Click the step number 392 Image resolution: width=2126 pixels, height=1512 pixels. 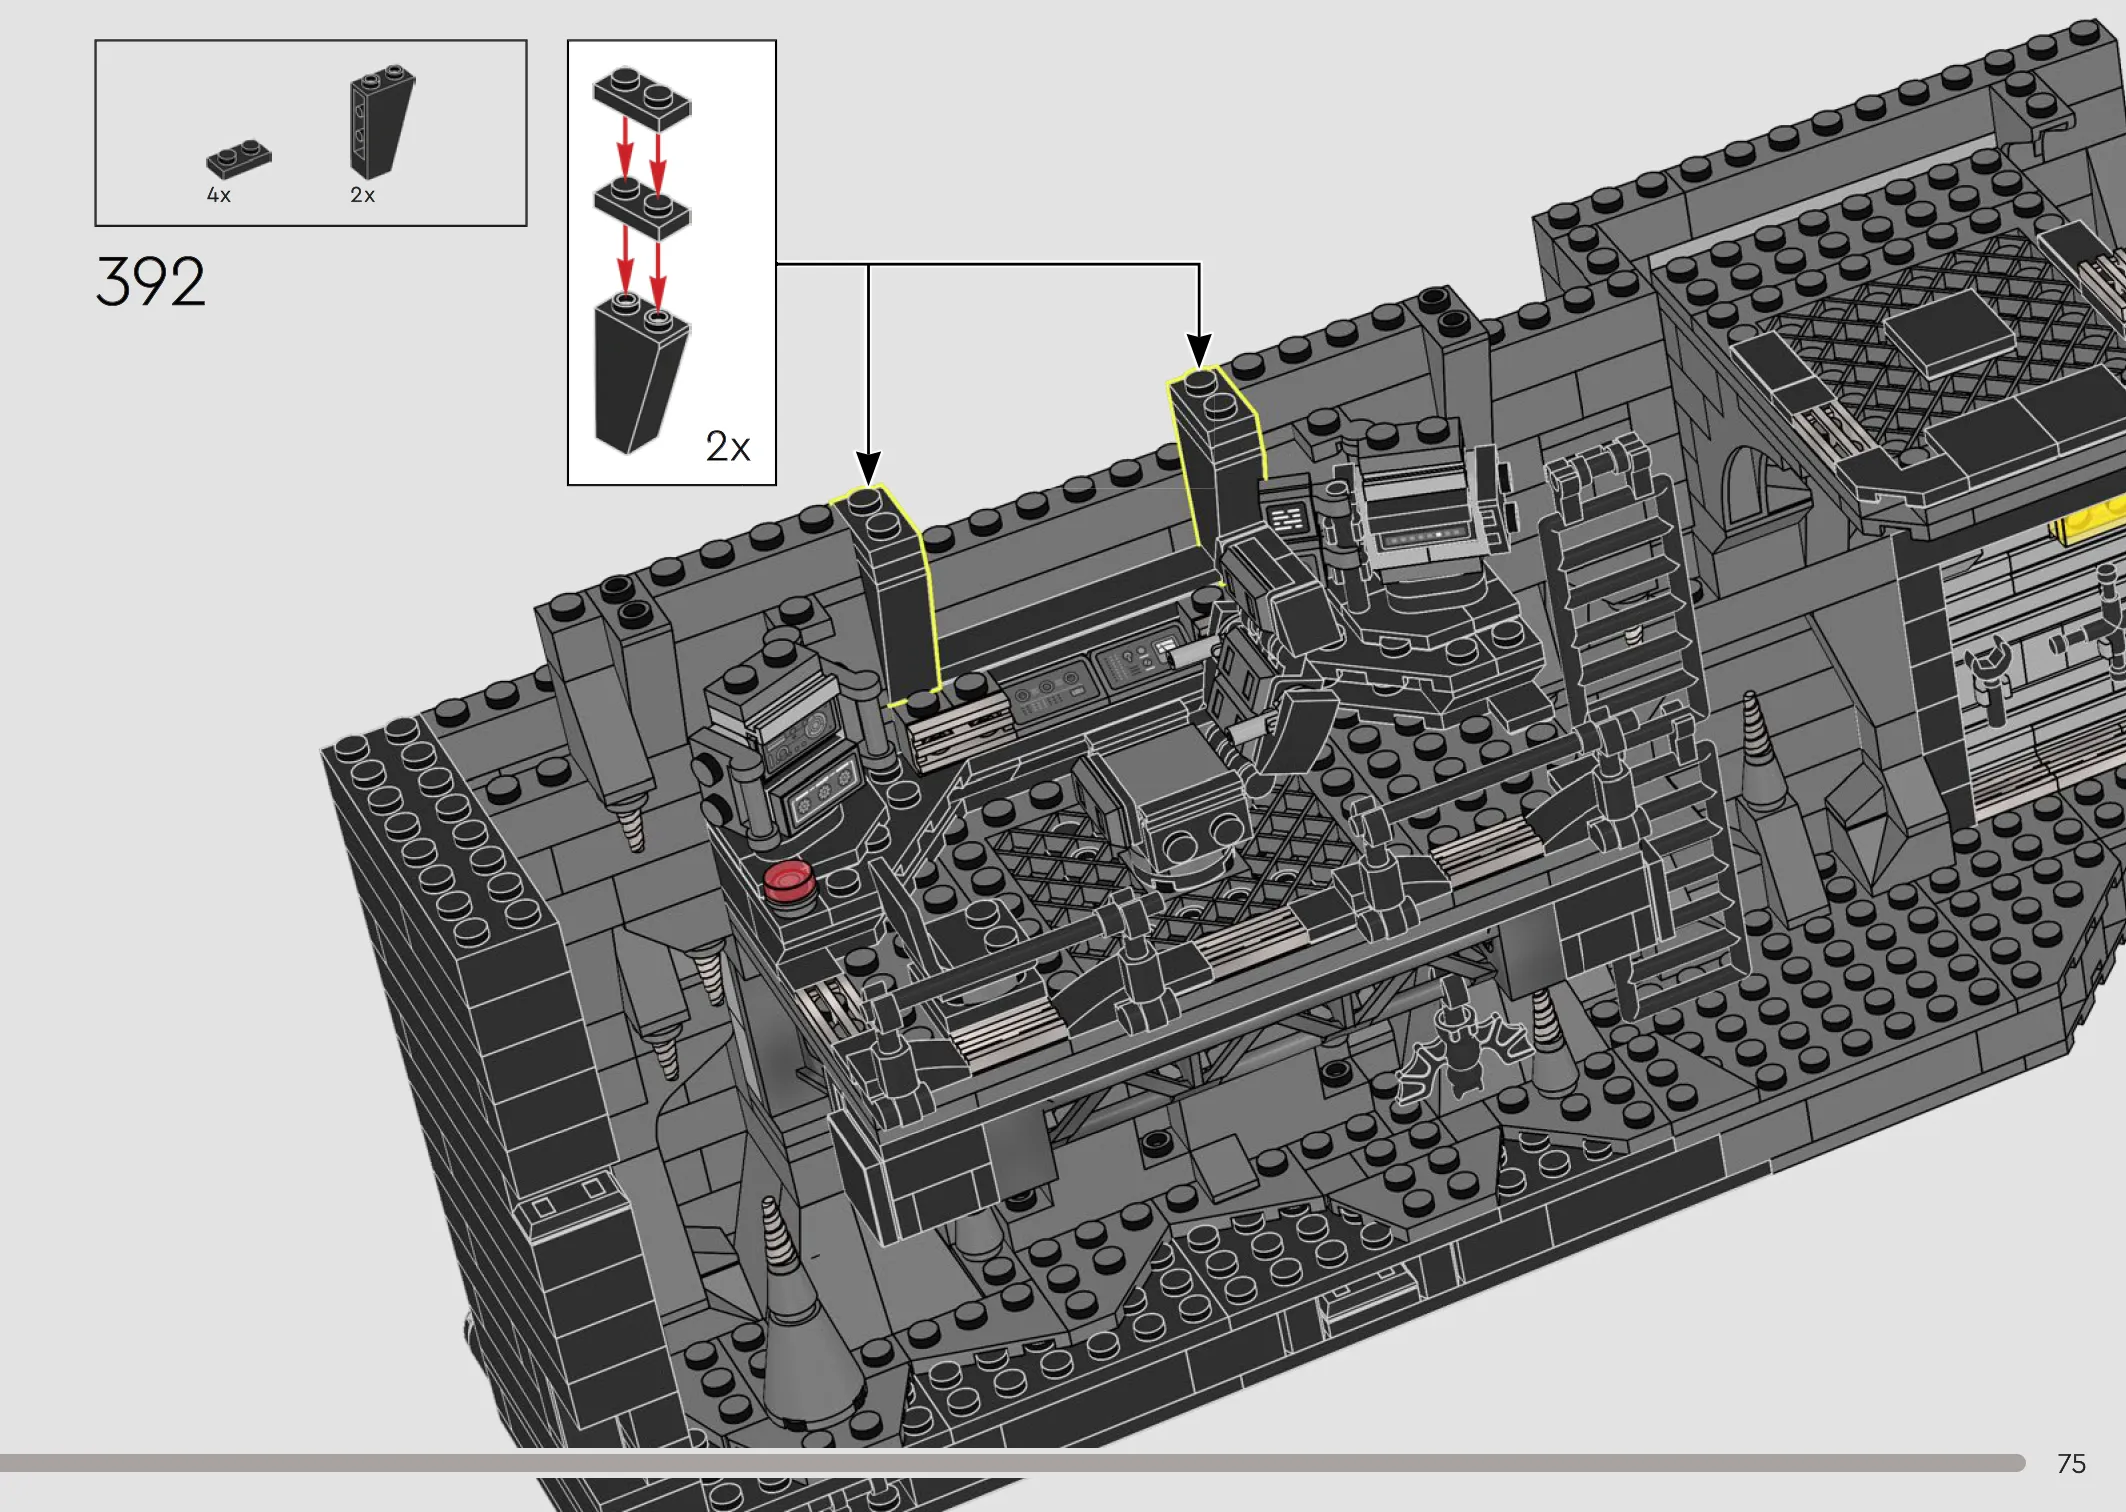[151, 281]
